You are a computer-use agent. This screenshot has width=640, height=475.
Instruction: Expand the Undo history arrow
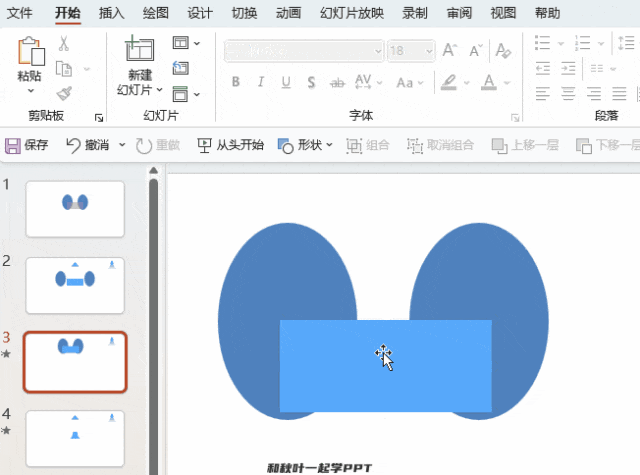(122, 145)
